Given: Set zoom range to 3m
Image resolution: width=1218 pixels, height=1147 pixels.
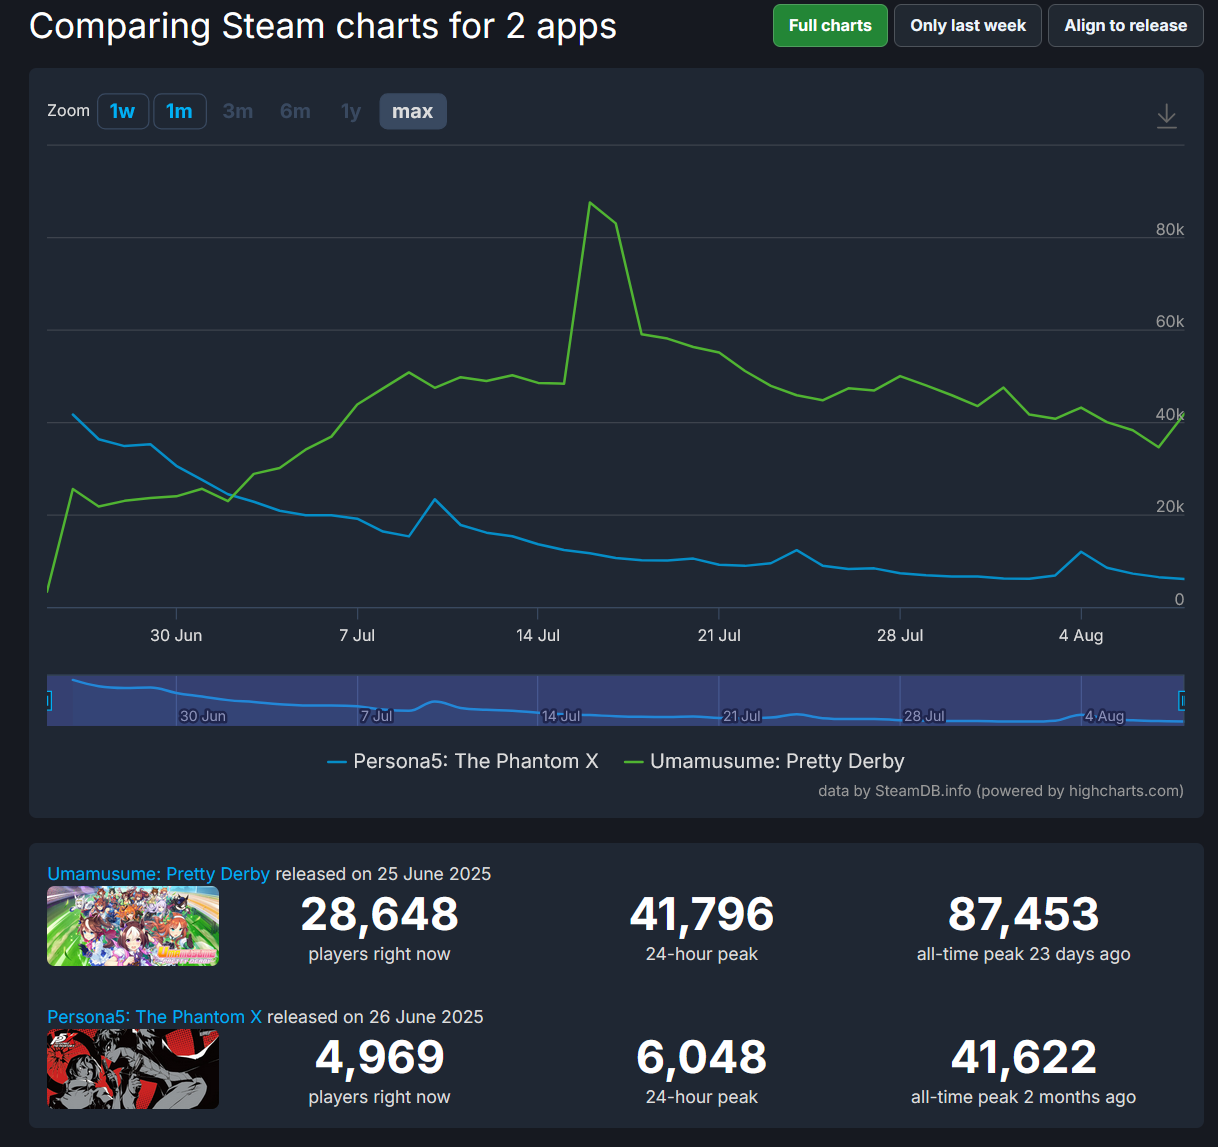Looking at the screenshot, I should point(237,111).
